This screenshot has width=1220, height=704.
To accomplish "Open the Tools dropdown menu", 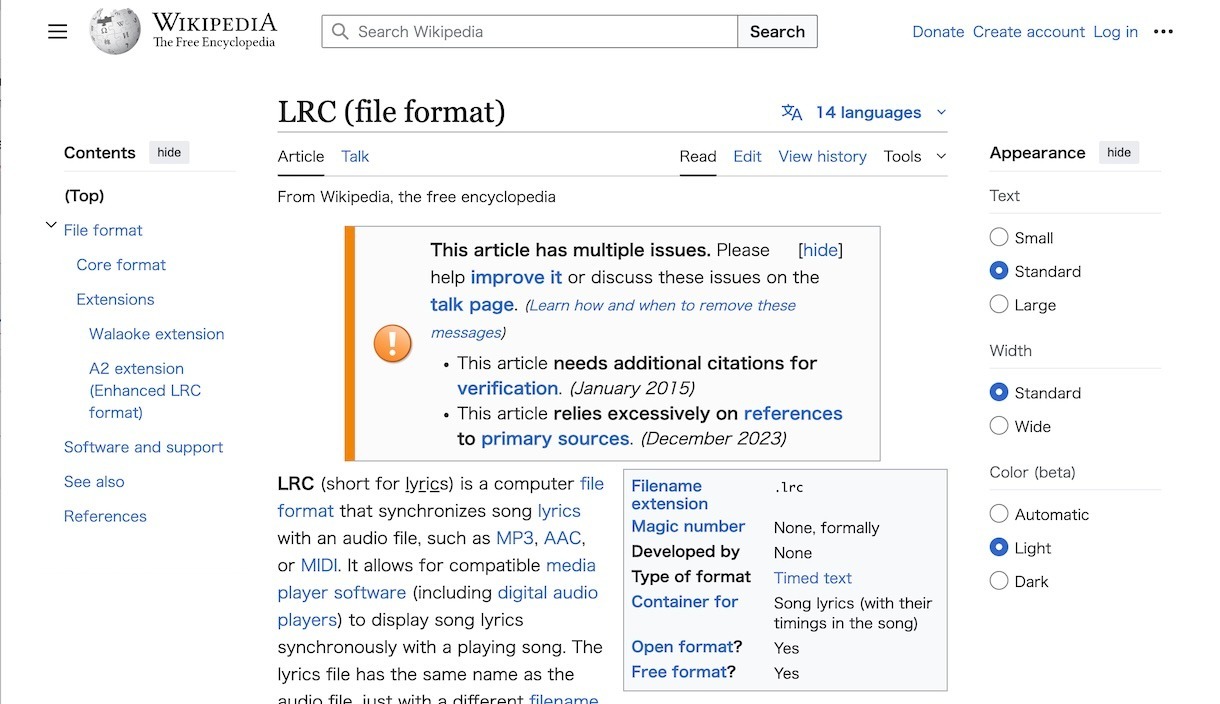I will 914,156.
